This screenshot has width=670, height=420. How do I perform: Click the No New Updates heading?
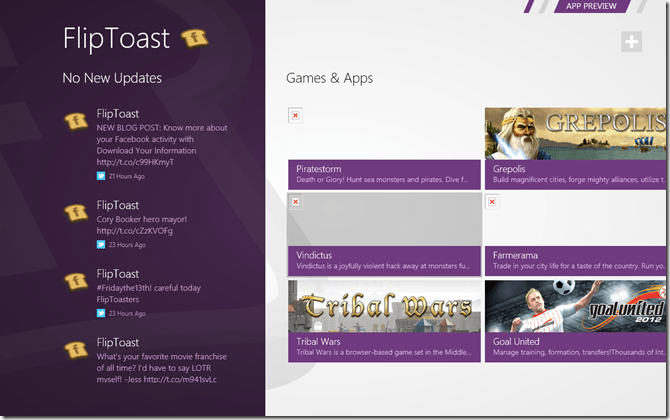click(x=111, y=78)
